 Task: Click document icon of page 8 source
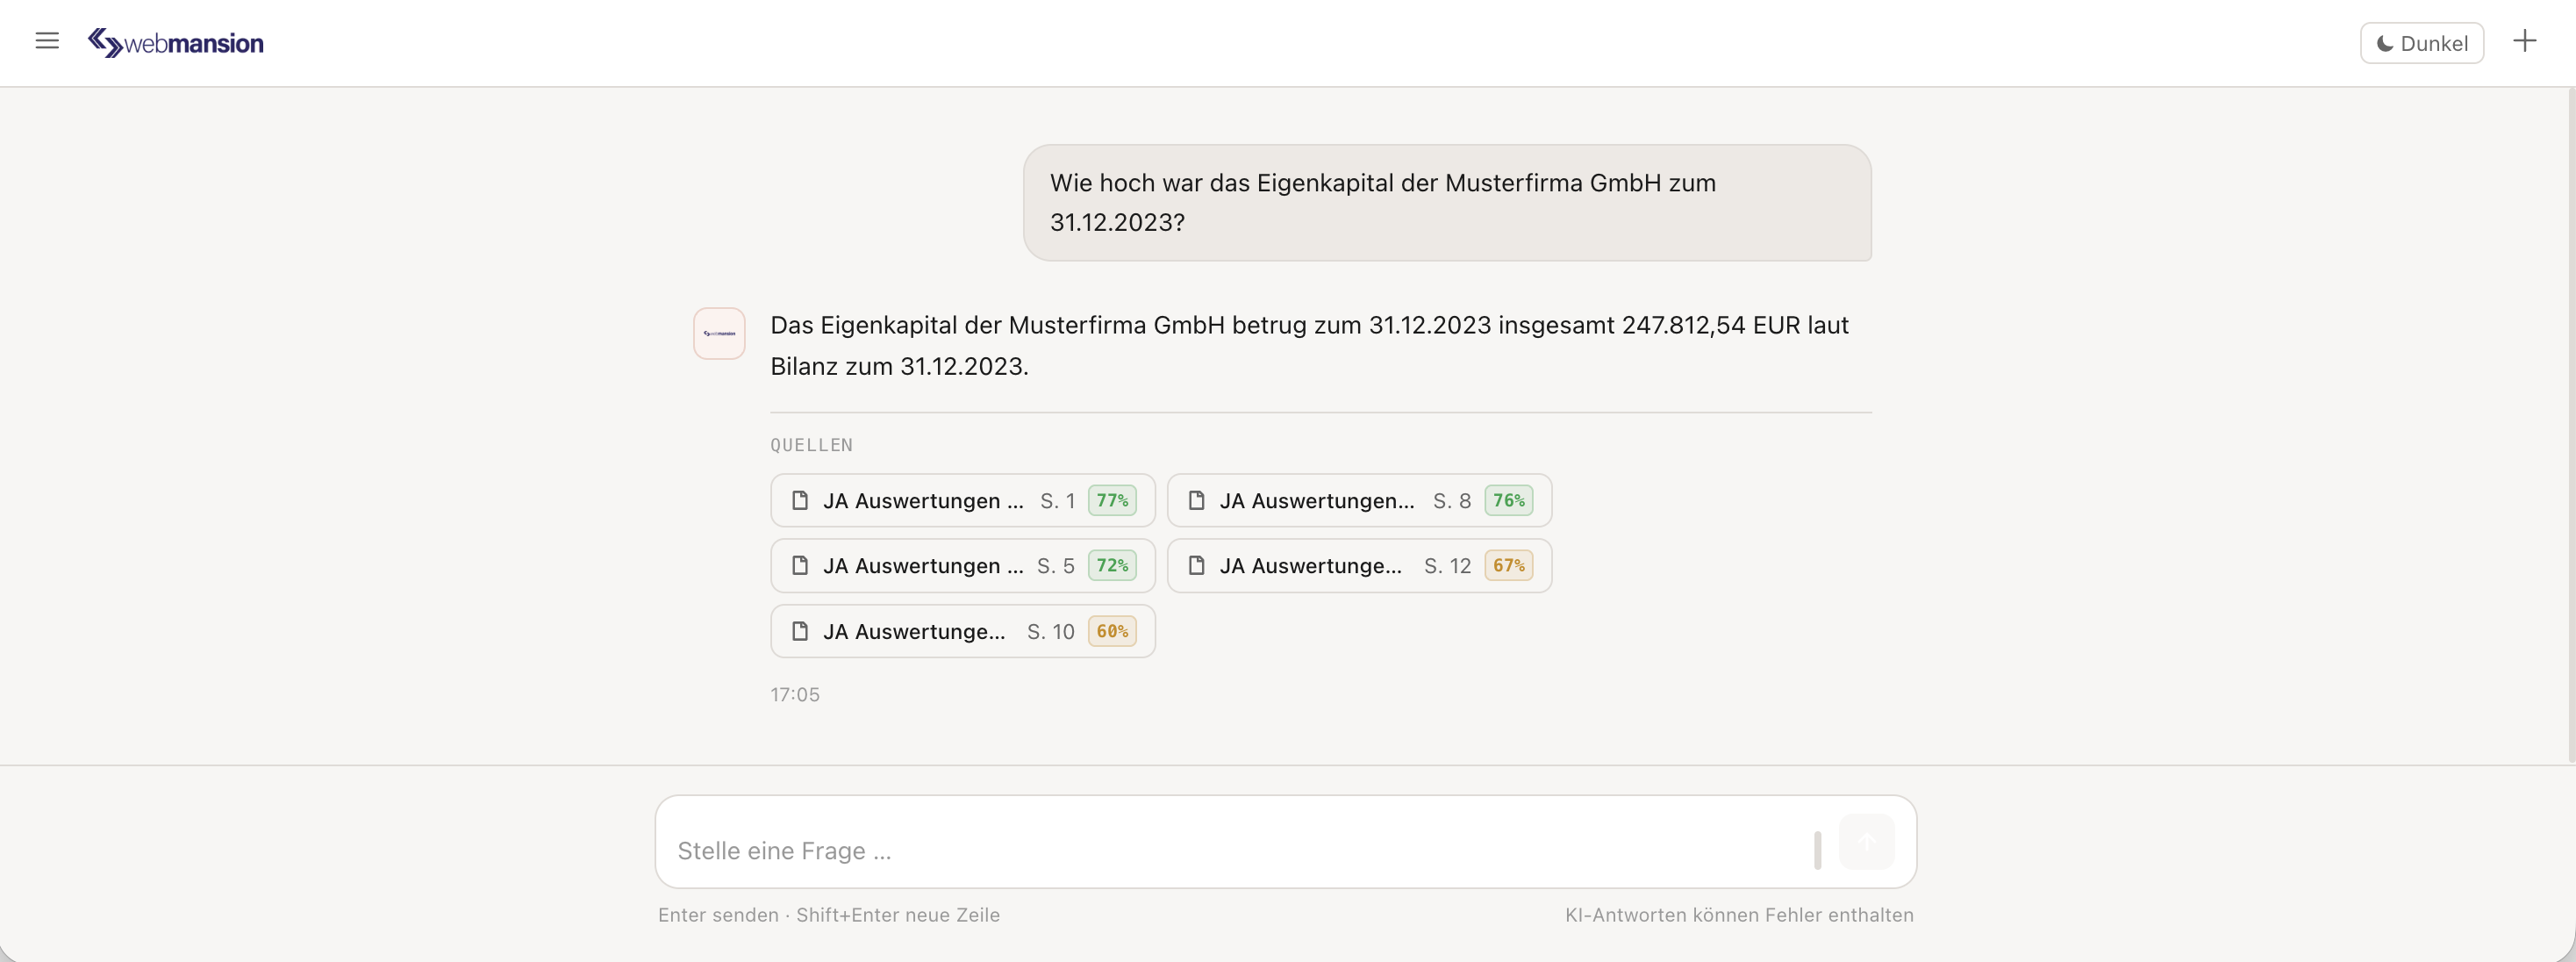pyautogui.click(x=1196, y=500)
